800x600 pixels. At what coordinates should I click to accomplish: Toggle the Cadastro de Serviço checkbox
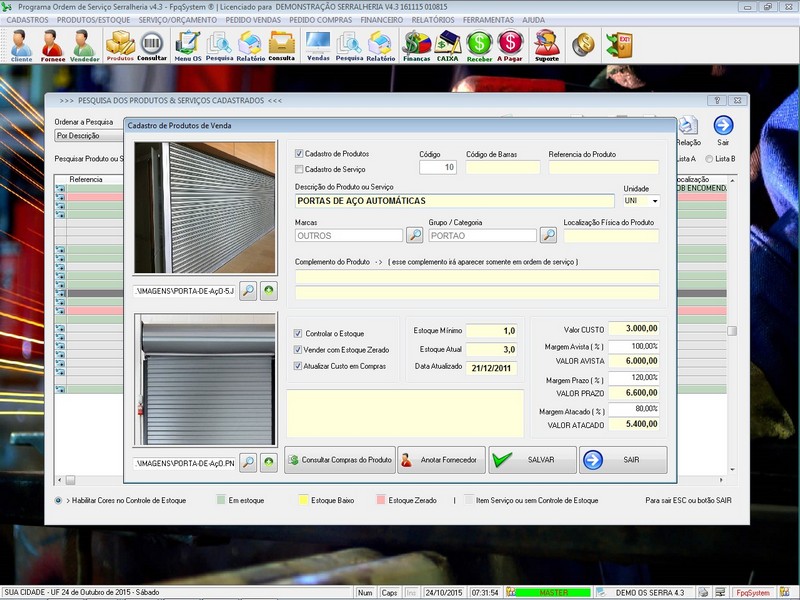coord(300,170)
